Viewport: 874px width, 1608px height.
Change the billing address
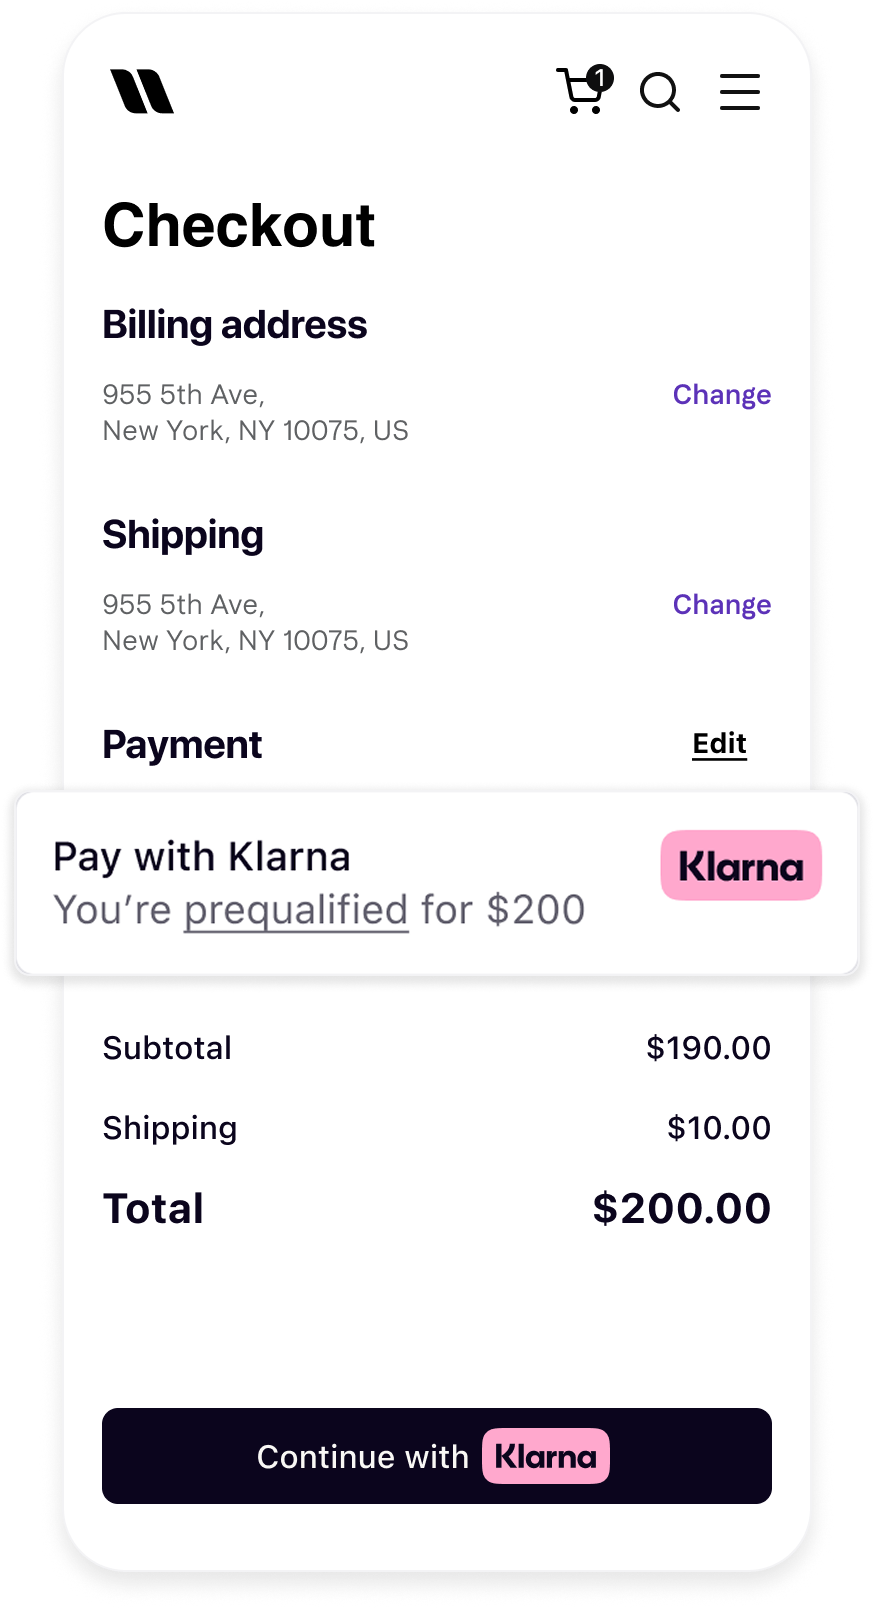[721, 395]
